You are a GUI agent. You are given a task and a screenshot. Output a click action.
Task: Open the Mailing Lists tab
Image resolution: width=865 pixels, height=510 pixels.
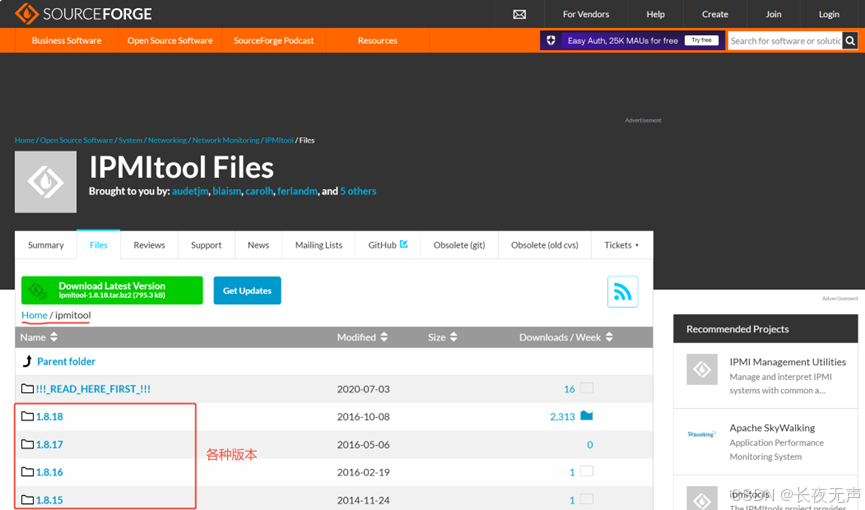pos(319,245)
